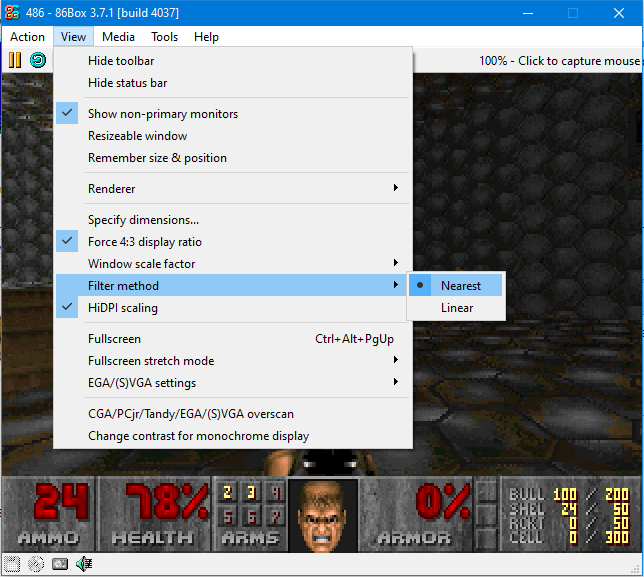Expand the Renderer submenu
The width and height of the screenshot is (644, 577).
(233, 189)
